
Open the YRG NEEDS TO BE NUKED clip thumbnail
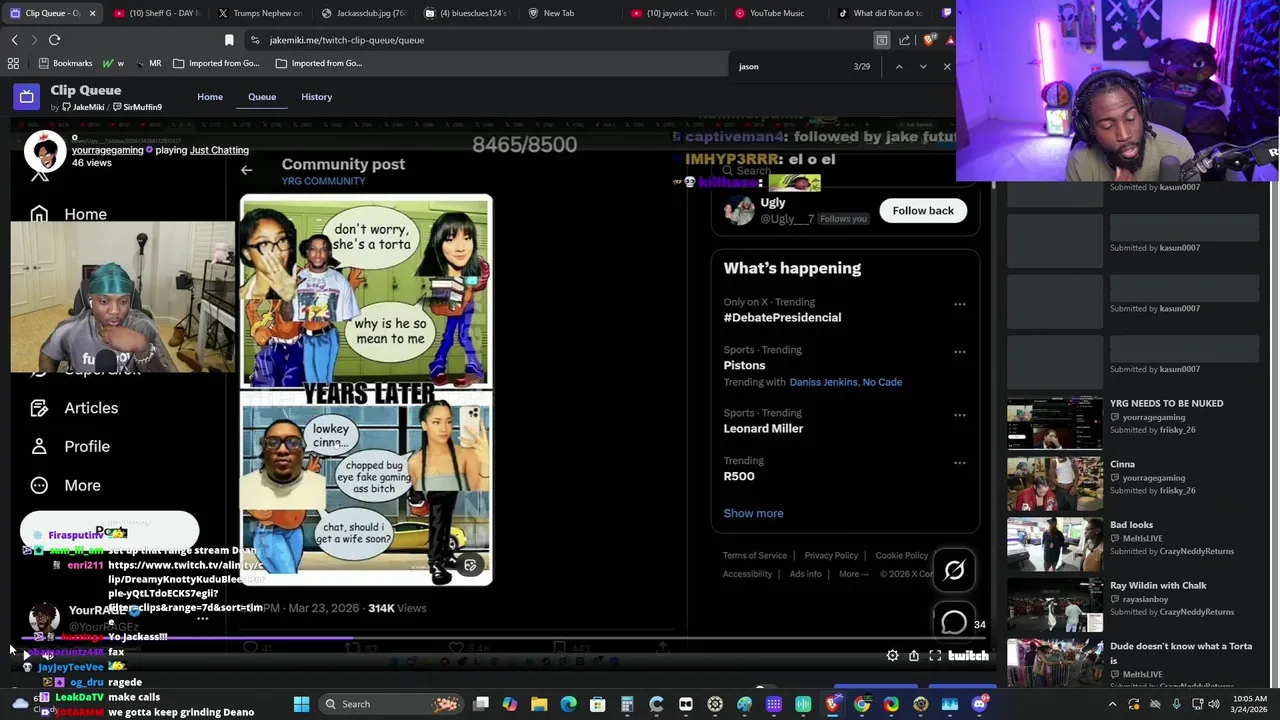[1054, 422]
